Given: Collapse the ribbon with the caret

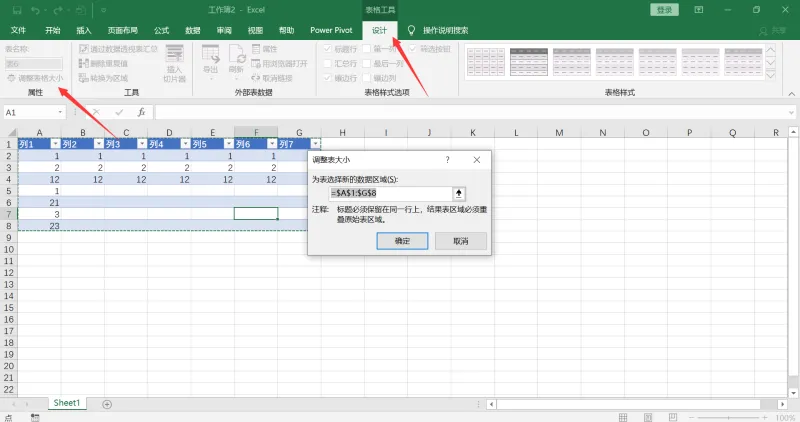Looking at the screenshot, I should pos(791,94).
